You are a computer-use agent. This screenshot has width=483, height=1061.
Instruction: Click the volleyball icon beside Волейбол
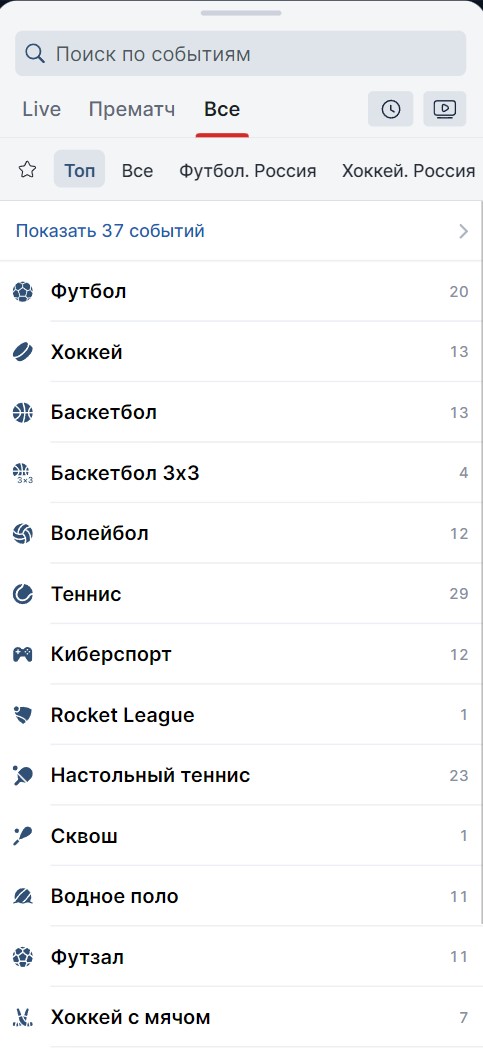point(22,533)
